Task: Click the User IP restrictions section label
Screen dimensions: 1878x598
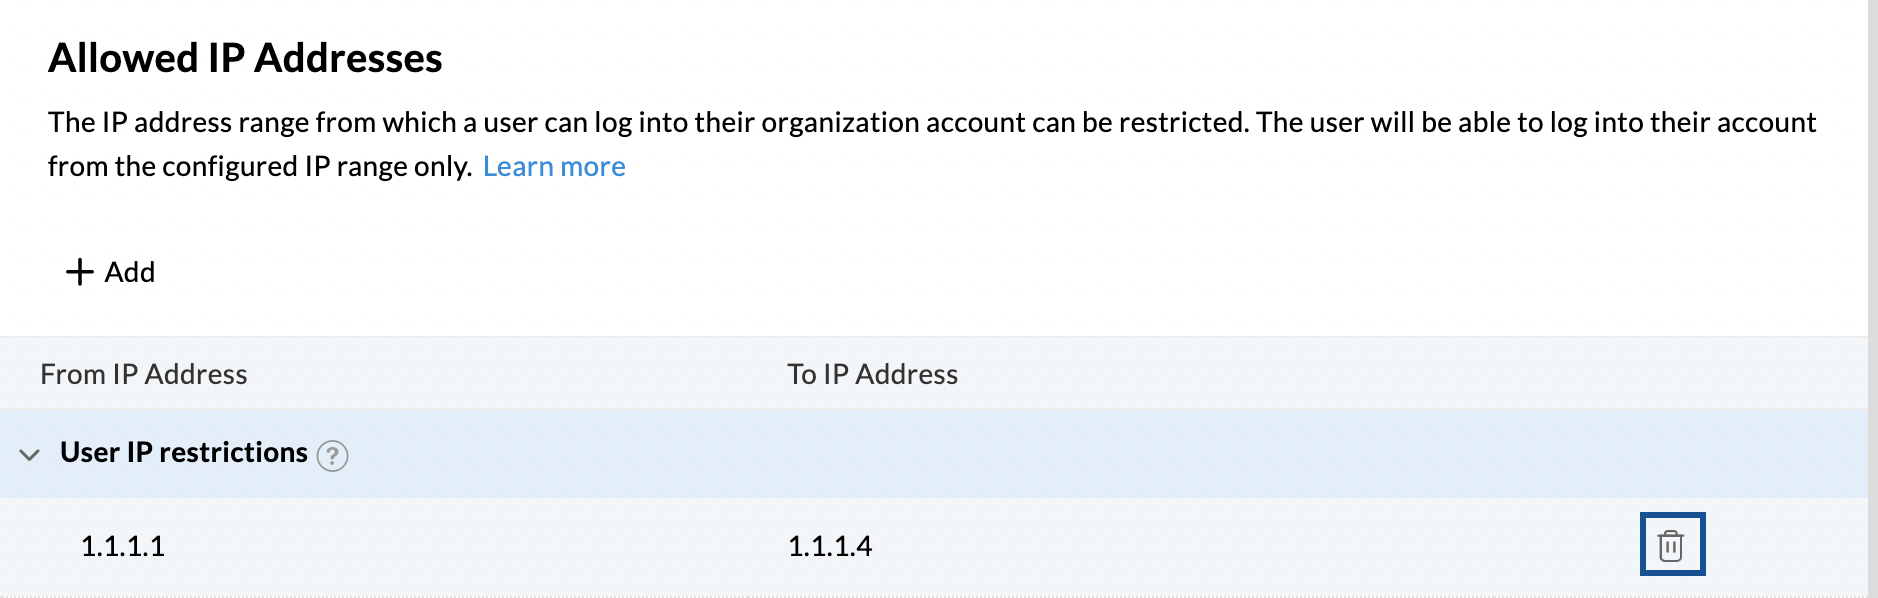Action: [x=184, y=453]
